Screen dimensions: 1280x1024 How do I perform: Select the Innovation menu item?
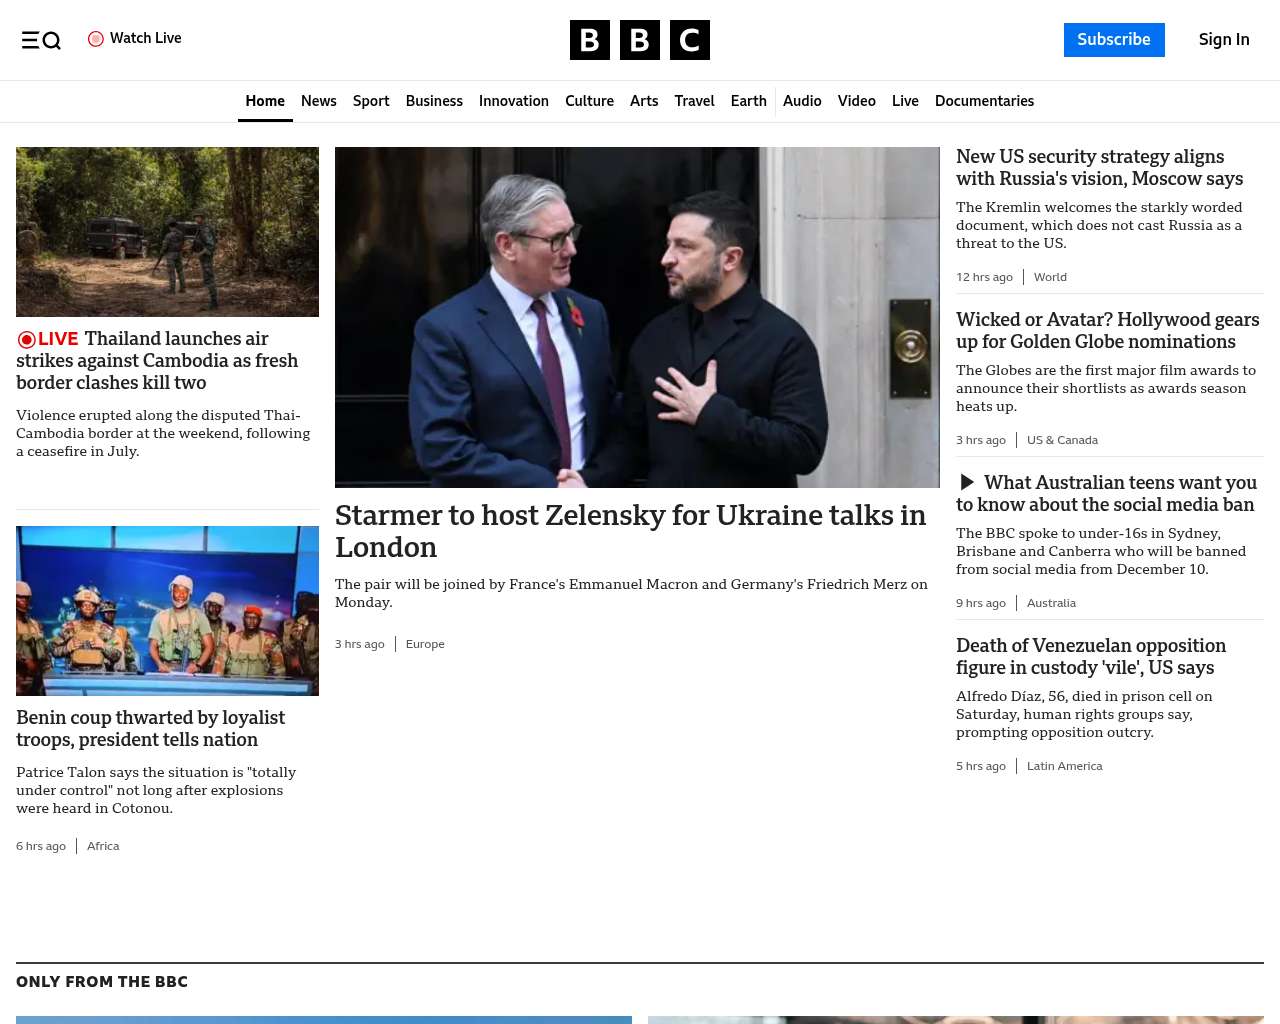[514, 101]
